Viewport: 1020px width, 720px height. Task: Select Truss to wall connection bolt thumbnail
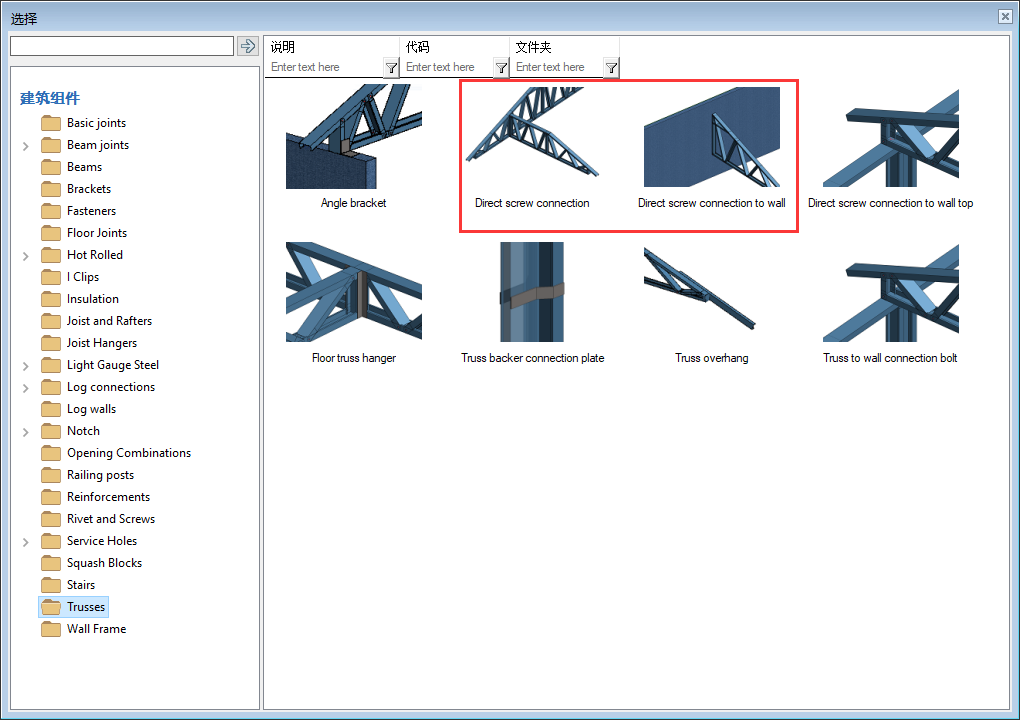tap(891, 293)
